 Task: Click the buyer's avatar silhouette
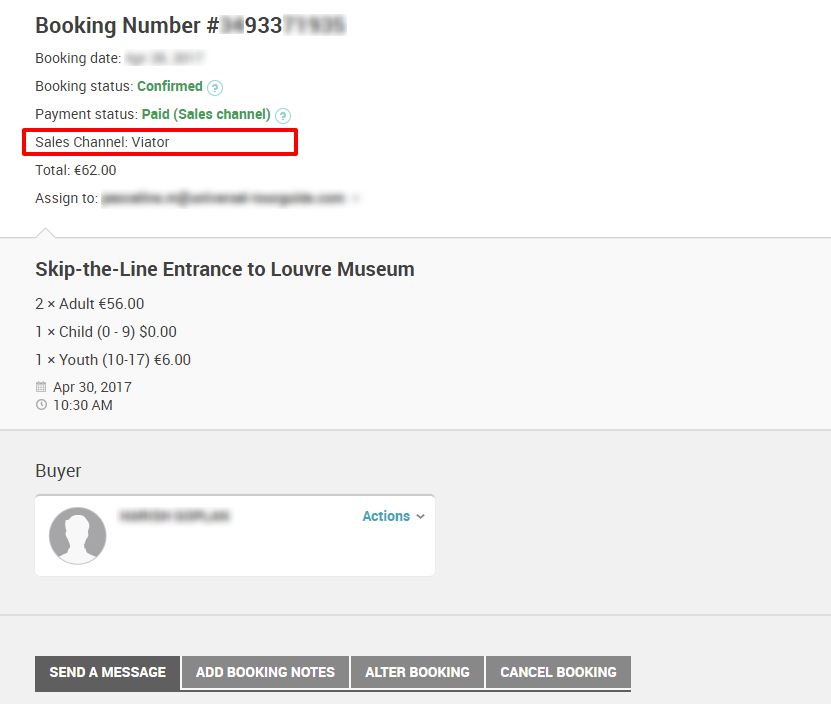78,536
